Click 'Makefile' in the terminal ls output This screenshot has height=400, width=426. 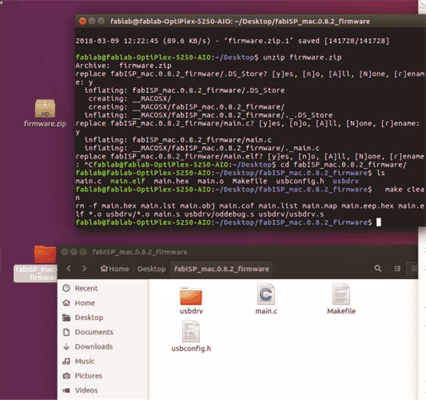(x=250, y=181)
